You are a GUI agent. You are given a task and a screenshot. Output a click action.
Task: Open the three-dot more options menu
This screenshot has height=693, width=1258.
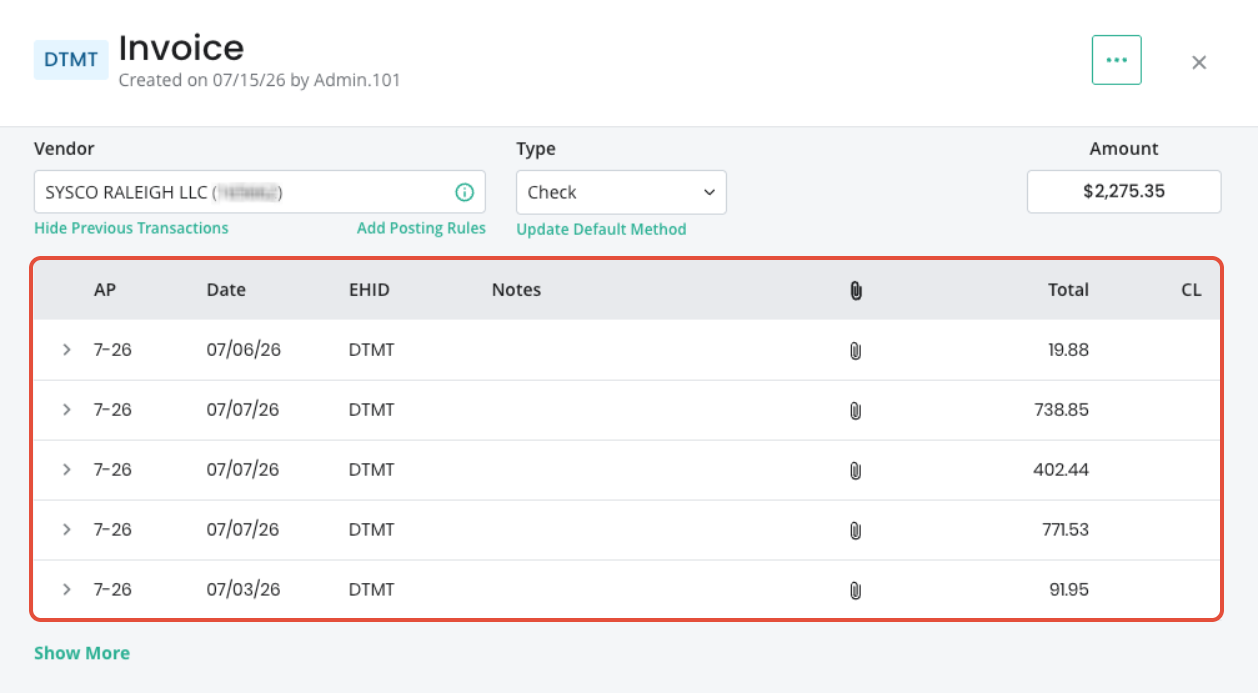1116,60
